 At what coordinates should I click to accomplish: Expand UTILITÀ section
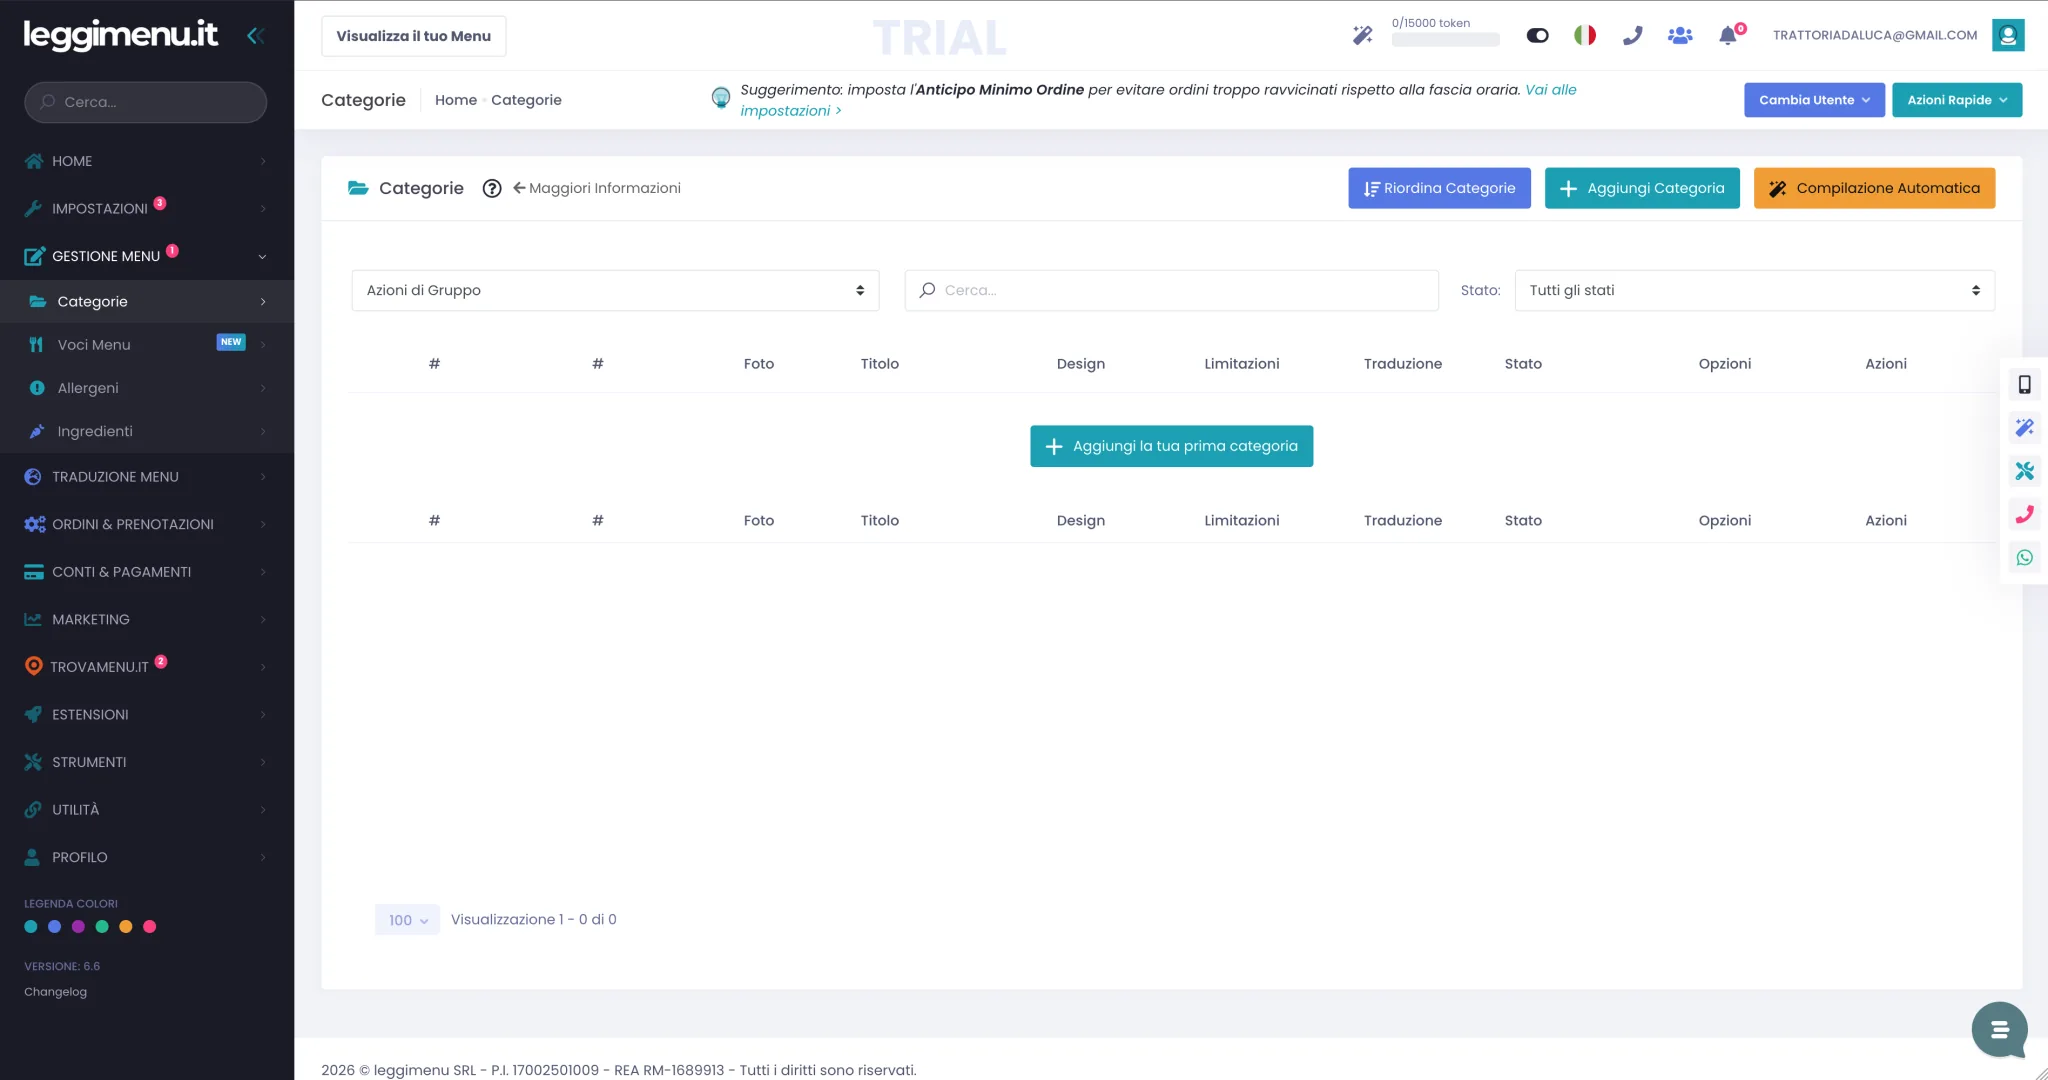(x=147, y=809)
